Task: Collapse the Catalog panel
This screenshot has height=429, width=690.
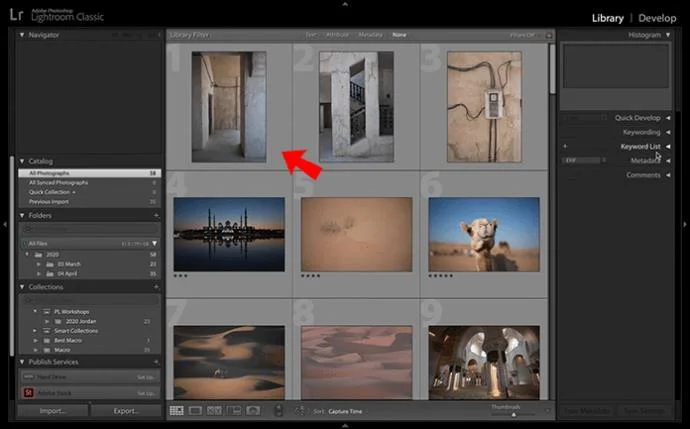Action: (x=22, y=161)
